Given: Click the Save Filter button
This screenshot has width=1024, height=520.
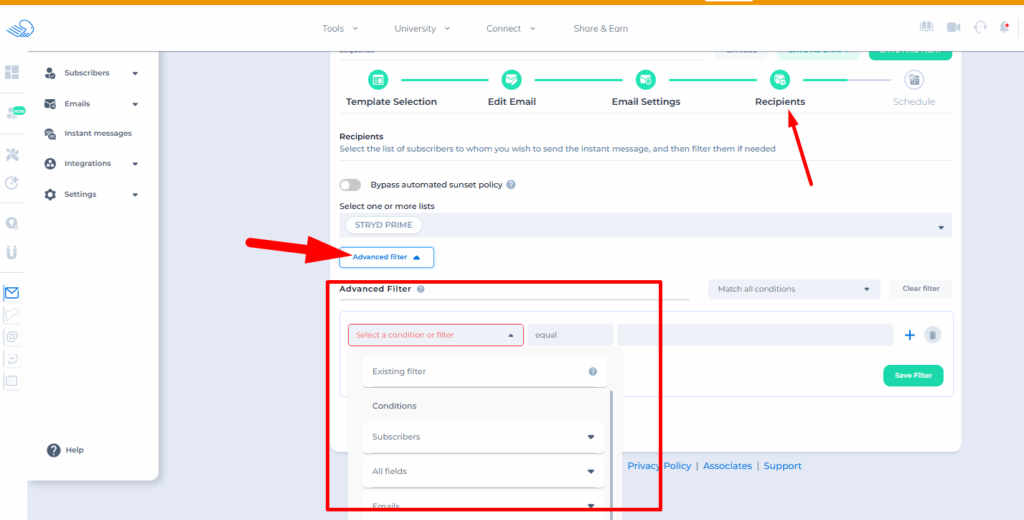Looking at the screenshot, I should tap(912, 375).
